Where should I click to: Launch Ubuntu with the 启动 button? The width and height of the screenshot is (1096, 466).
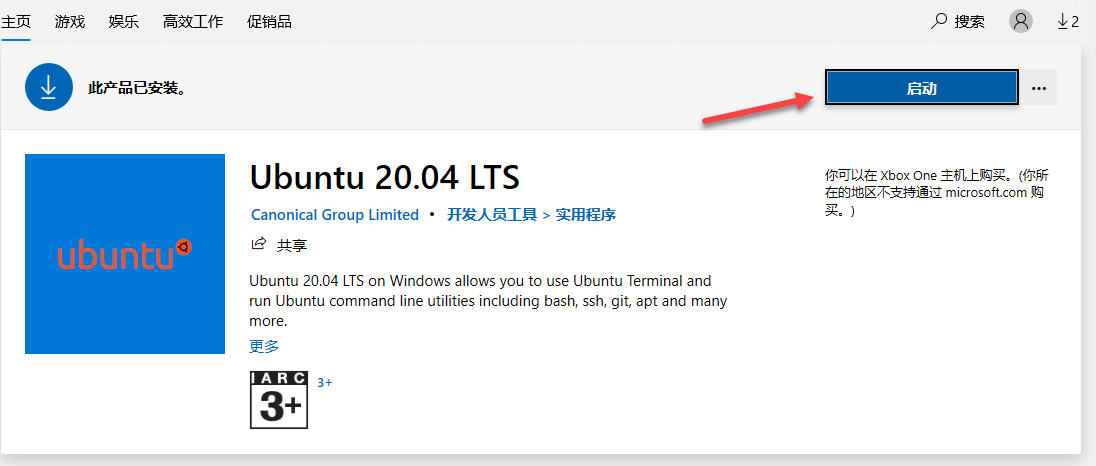pyautogui.click(x=921, y=88)
